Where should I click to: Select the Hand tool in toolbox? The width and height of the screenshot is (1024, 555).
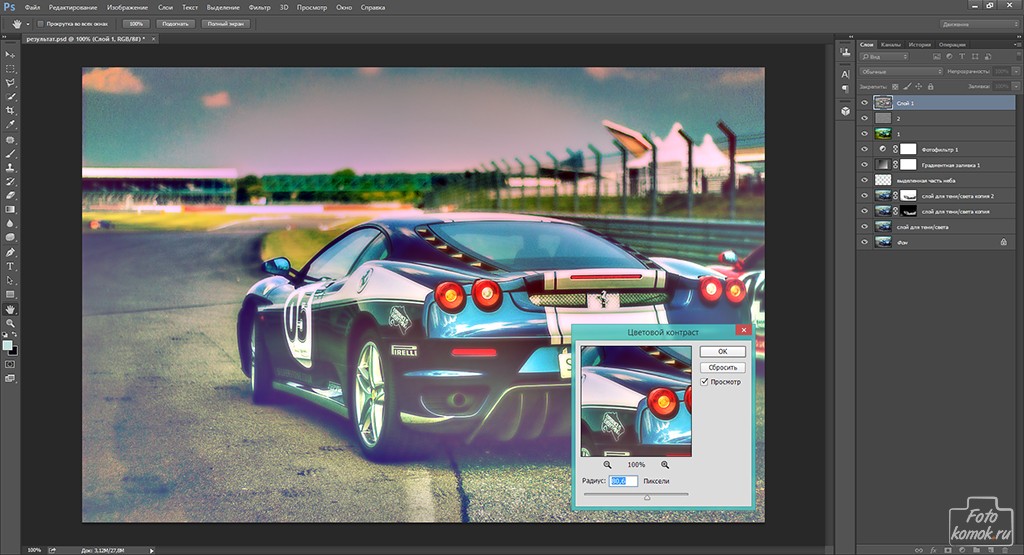pyautogui.click(x=10, y=309)
